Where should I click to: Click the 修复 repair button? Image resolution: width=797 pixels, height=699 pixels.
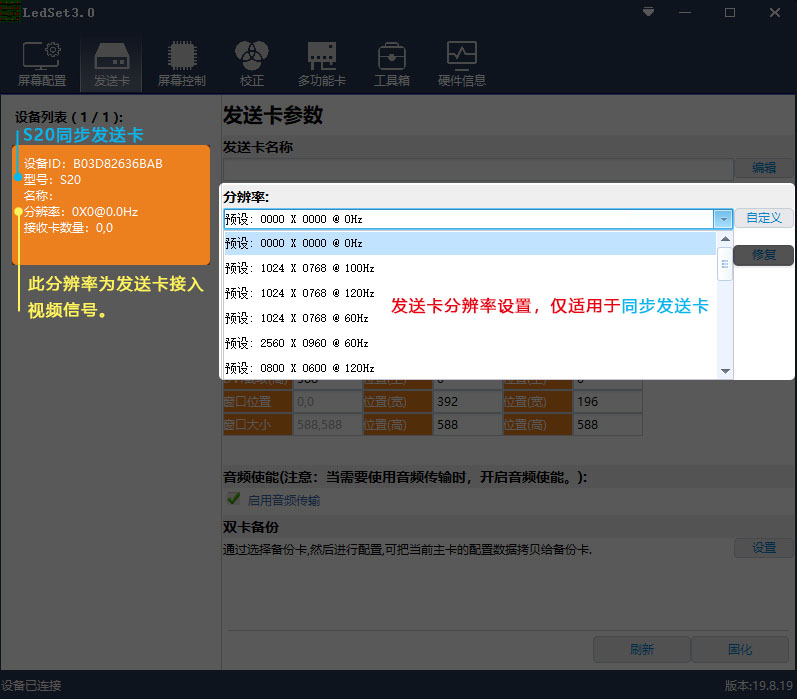[x=763, y=255]
